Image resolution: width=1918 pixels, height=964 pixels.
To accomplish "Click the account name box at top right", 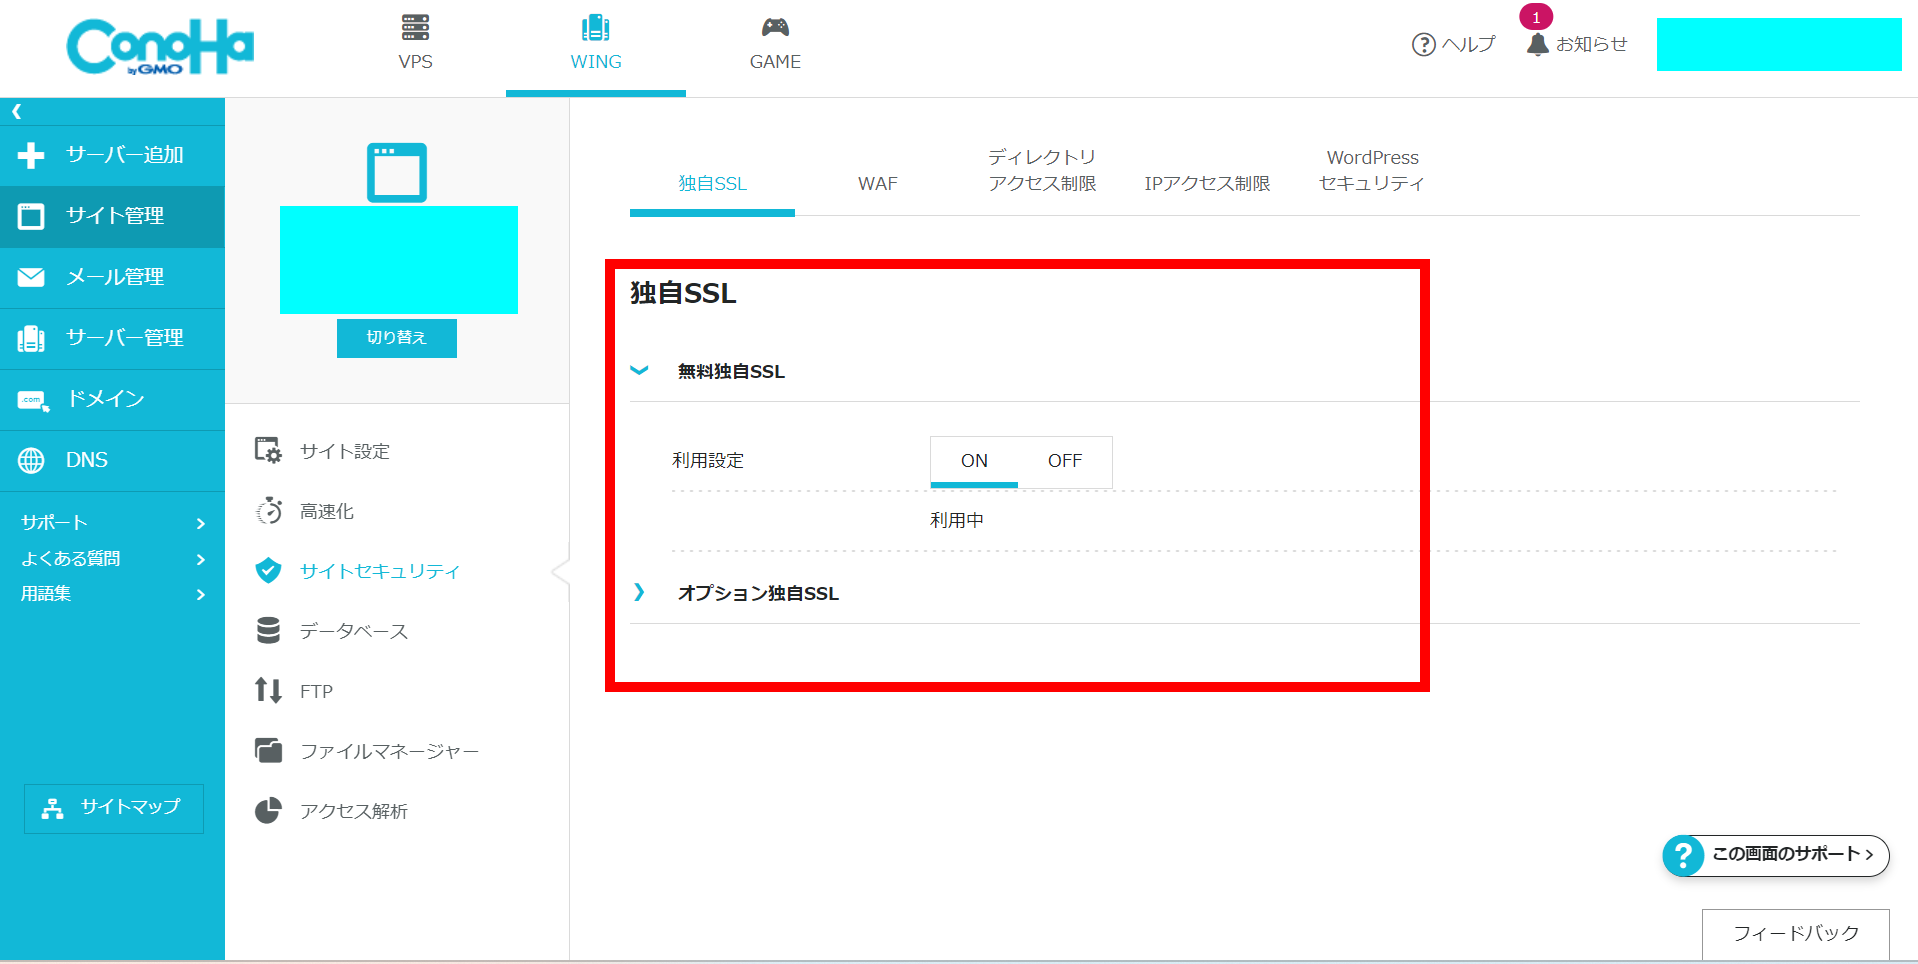I will click(1779, 44).
